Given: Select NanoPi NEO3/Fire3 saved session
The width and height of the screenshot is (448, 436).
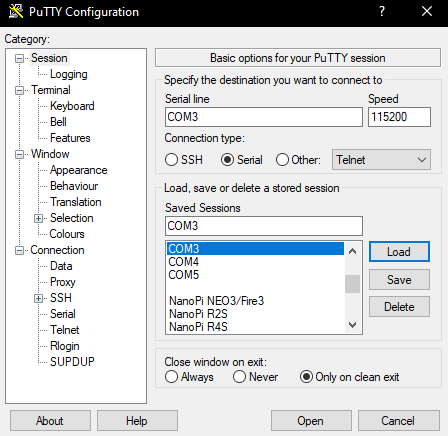Looking at the screenshot, I should point(255,301).
